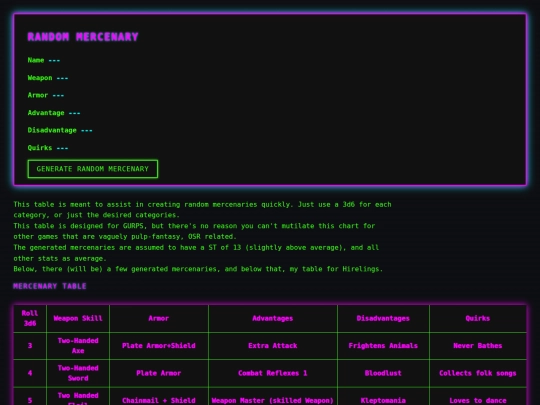Click the Advantages column header
The width and height of the screenshot is (540, 405).
coord(273,318)
